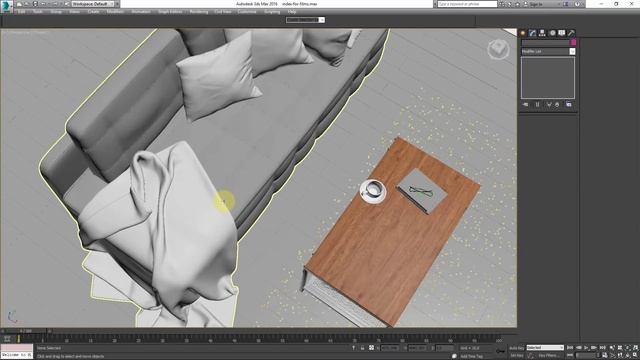The image size is (640, 360).
Task: Click Make Unique modifier stack icon
Action: (549, 104)
